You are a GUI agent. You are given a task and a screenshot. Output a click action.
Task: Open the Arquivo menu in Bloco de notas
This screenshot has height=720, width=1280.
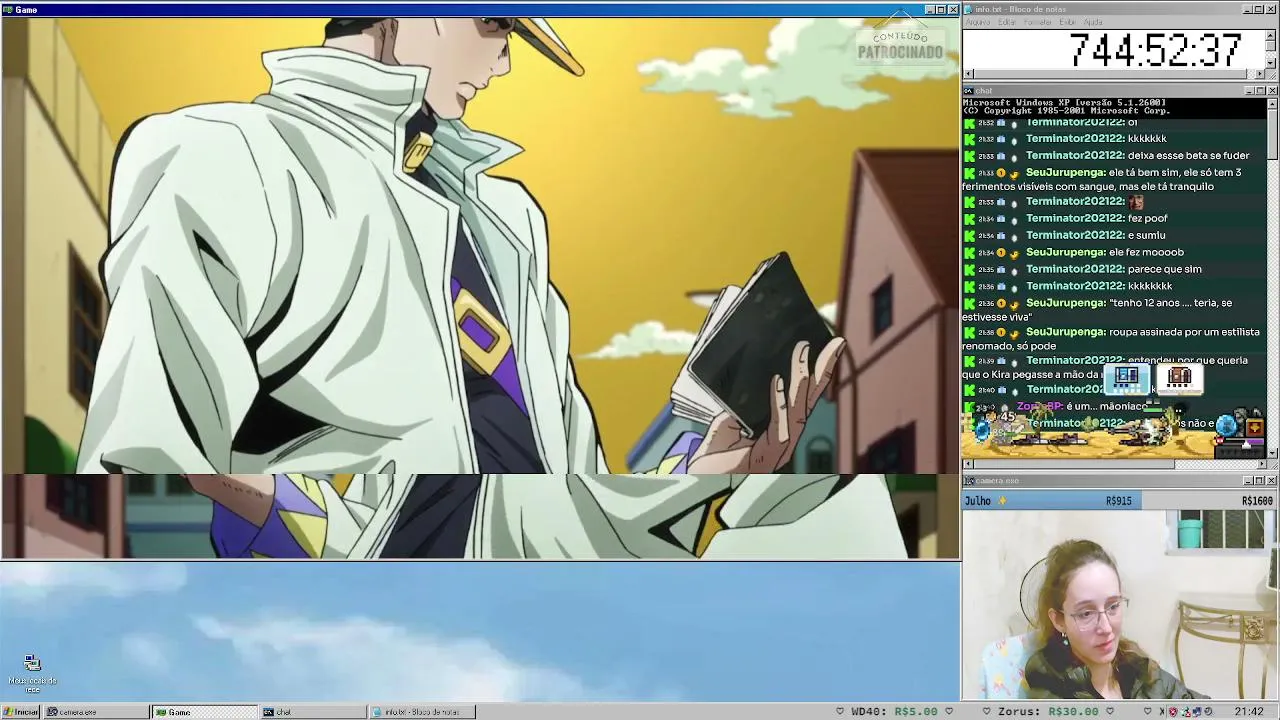[978, 22]
